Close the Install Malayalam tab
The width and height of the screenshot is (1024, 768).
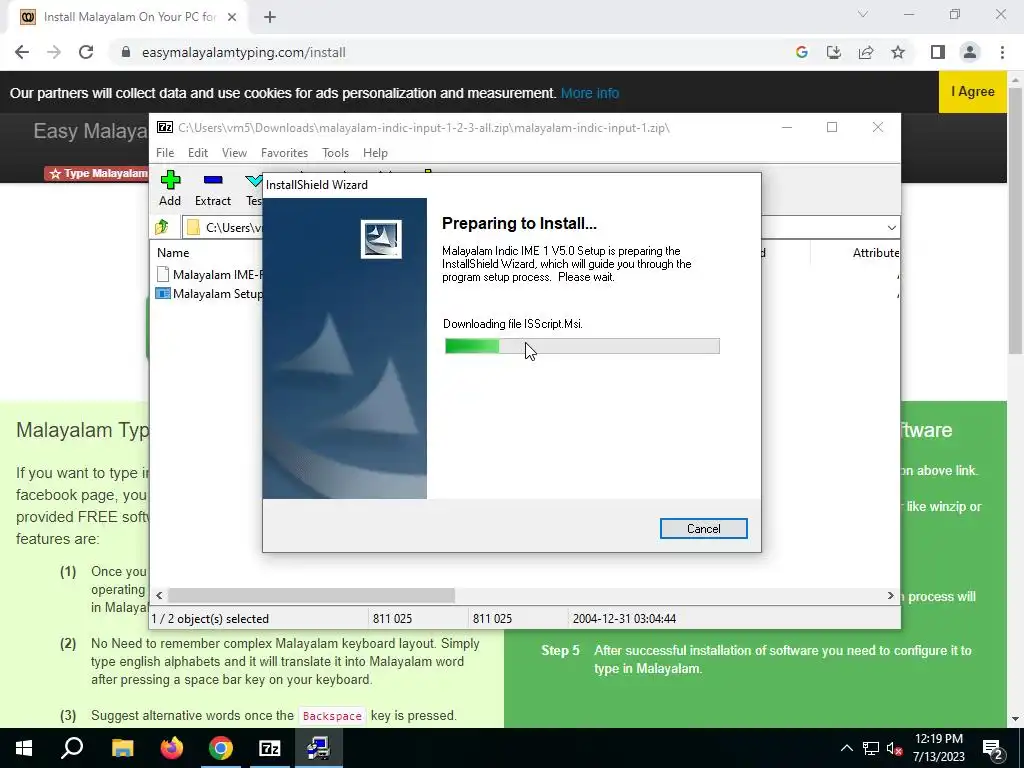tap(232, 17)
